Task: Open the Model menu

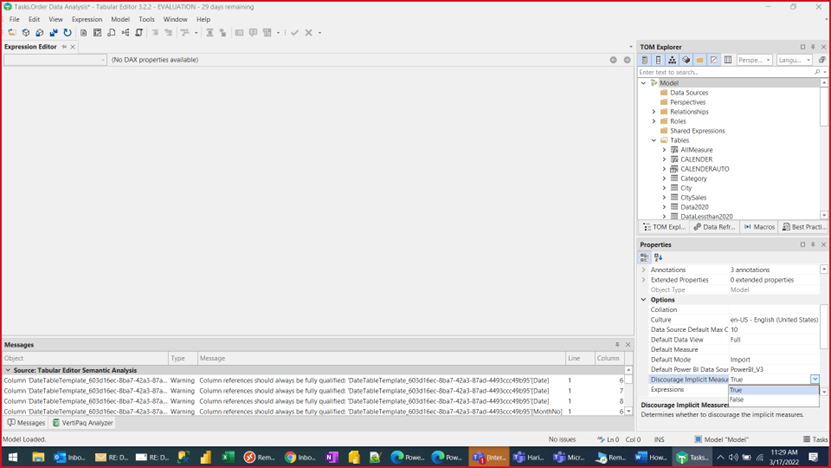Action: [x=120, y=19]
